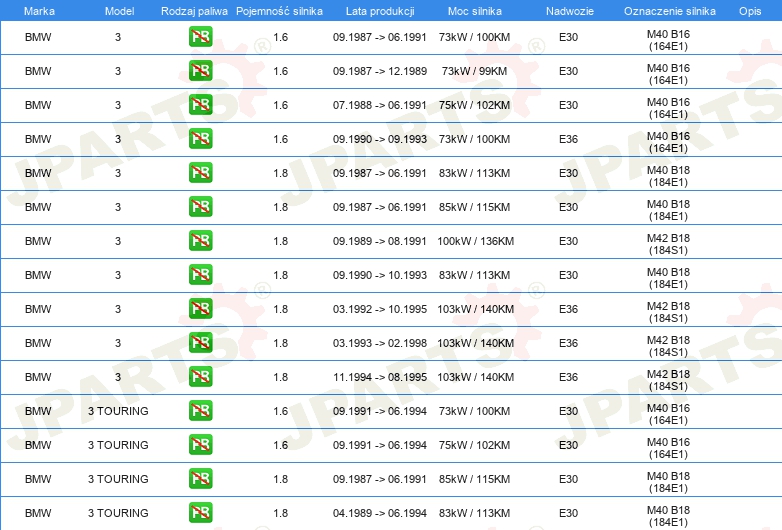Viewport: 782px width, 530px height.
Task: Click the M40 B18 (184E1) engine code in the 04.1989 row
Action: [668, 516]
